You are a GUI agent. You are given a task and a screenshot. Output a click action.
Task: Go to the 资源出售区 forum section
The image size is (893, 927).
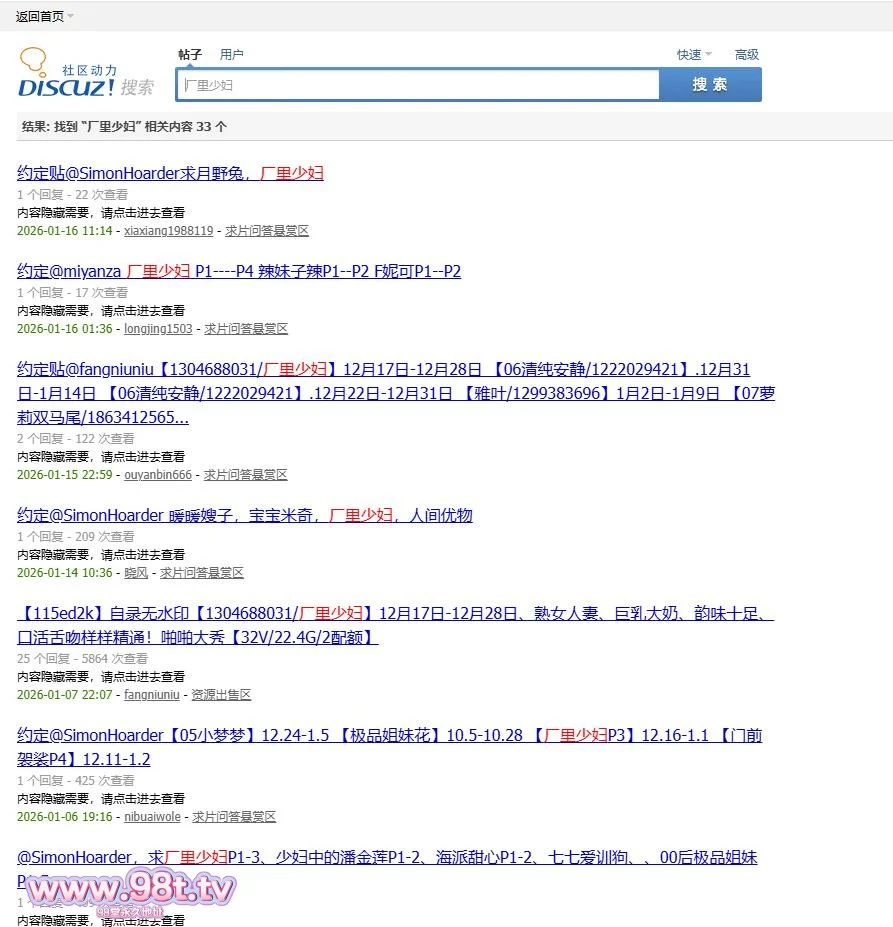(221, 695)
